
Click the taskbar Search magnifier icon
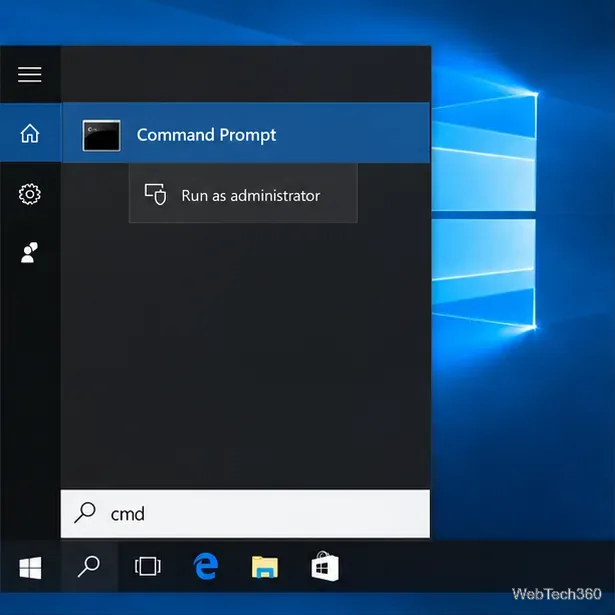tap(89, 566)
